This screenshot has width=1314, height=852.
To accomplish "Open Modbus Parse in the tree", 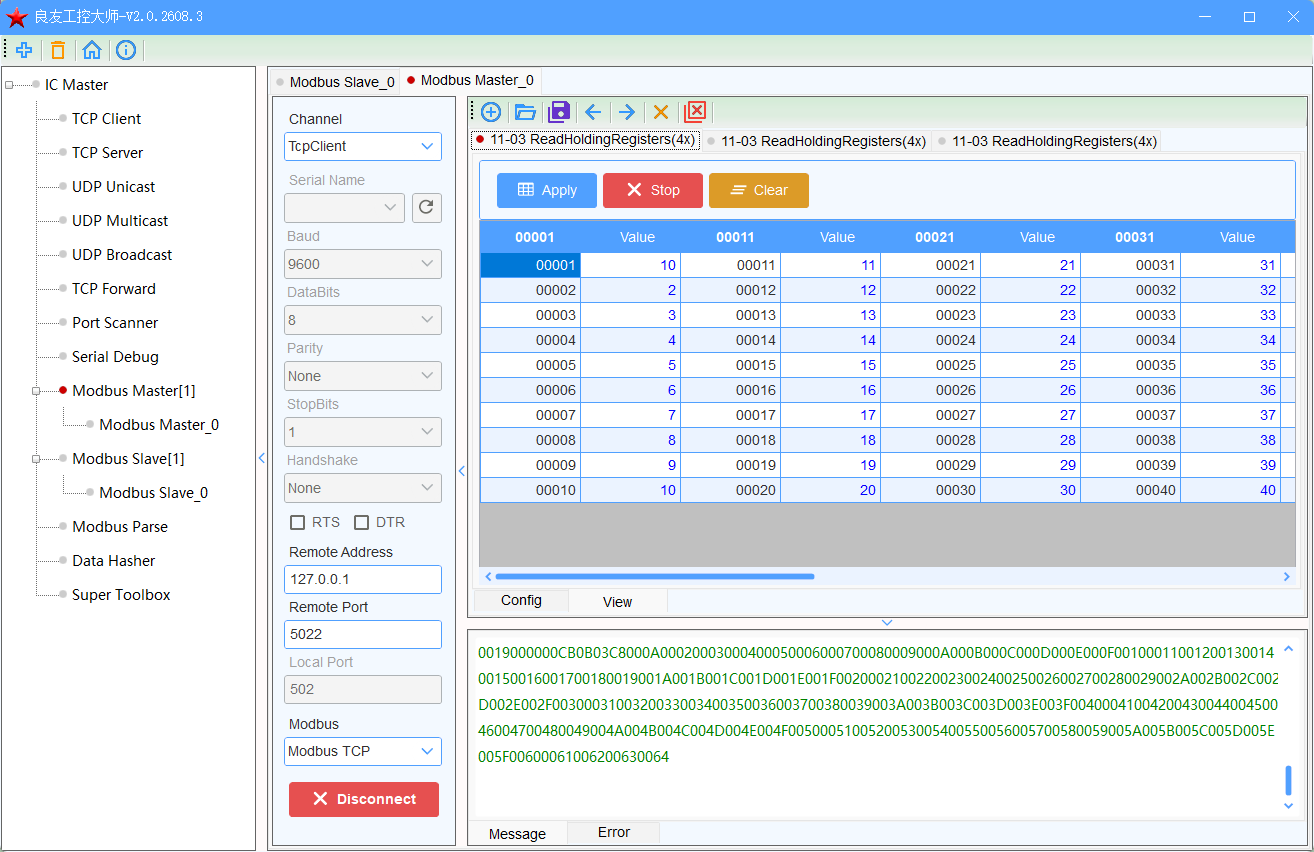I will 120,527.
